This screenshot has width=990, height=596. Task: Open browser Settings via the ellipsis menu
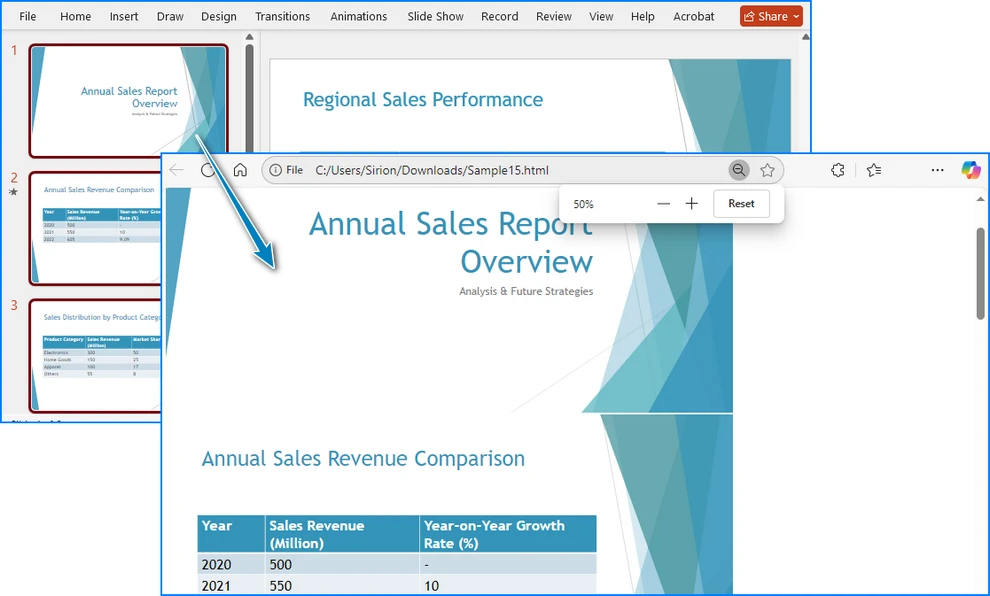click(x=938, y=170)
